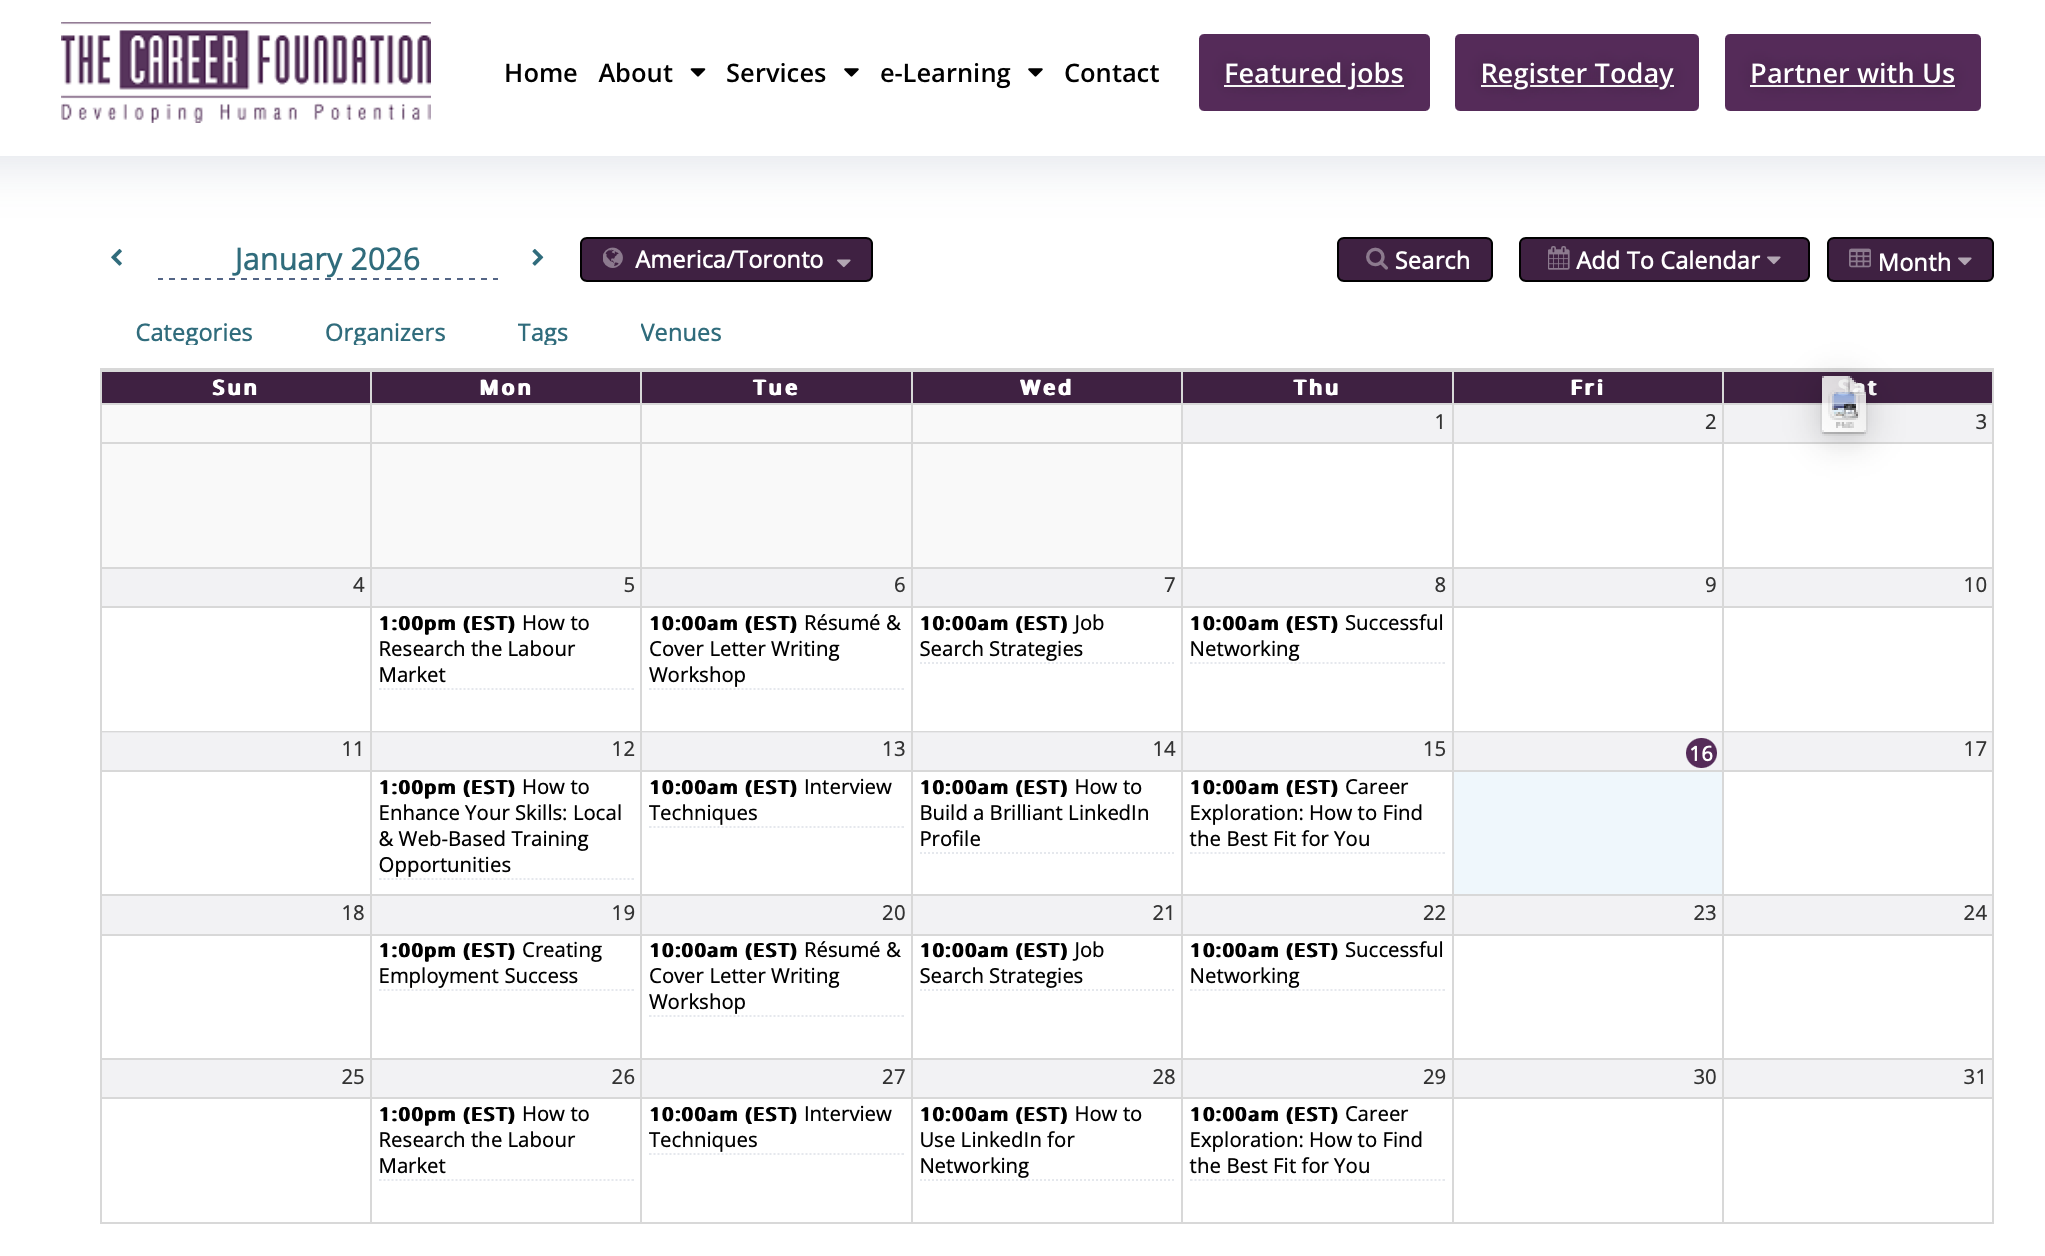The image size is (2045, 1256).
Task: Click the Register Today button
Action: [1576, 73]
